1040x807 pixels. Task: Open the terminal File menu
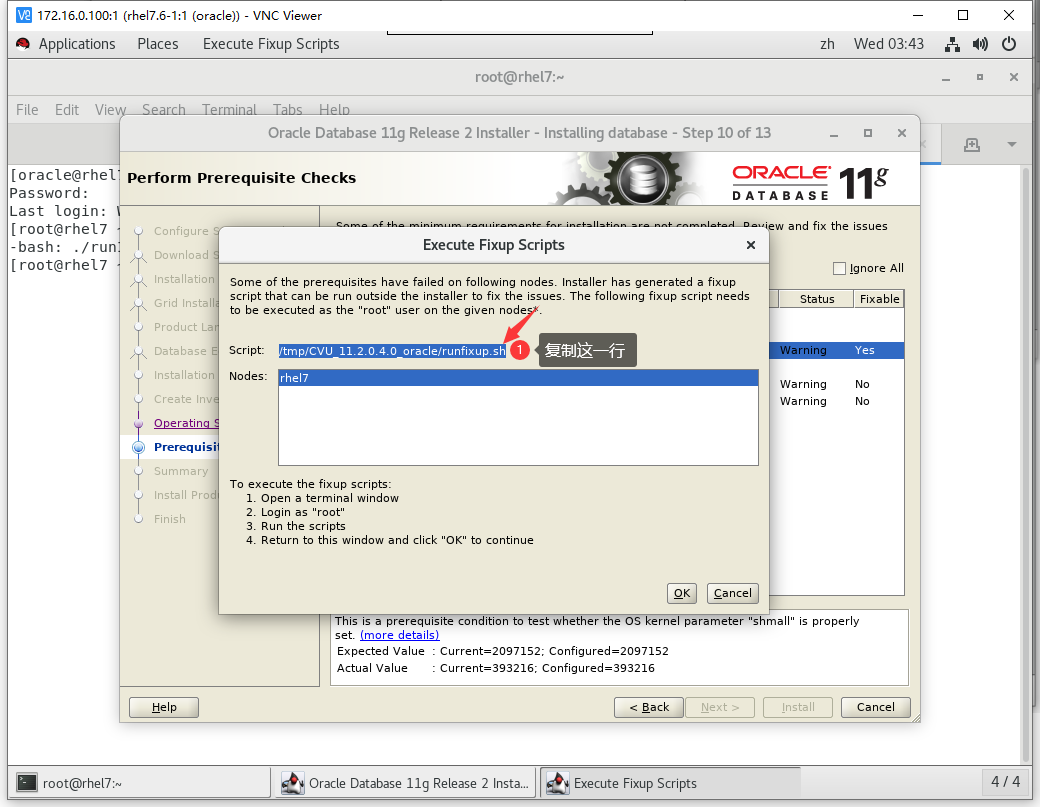[27, 109]
